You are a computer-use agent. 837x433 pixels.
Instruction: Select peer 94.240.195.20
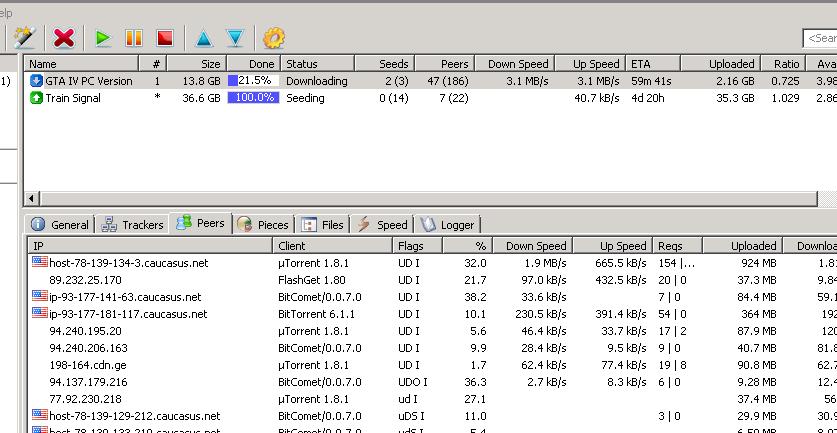pyautogui.click(x=85, y=332)
